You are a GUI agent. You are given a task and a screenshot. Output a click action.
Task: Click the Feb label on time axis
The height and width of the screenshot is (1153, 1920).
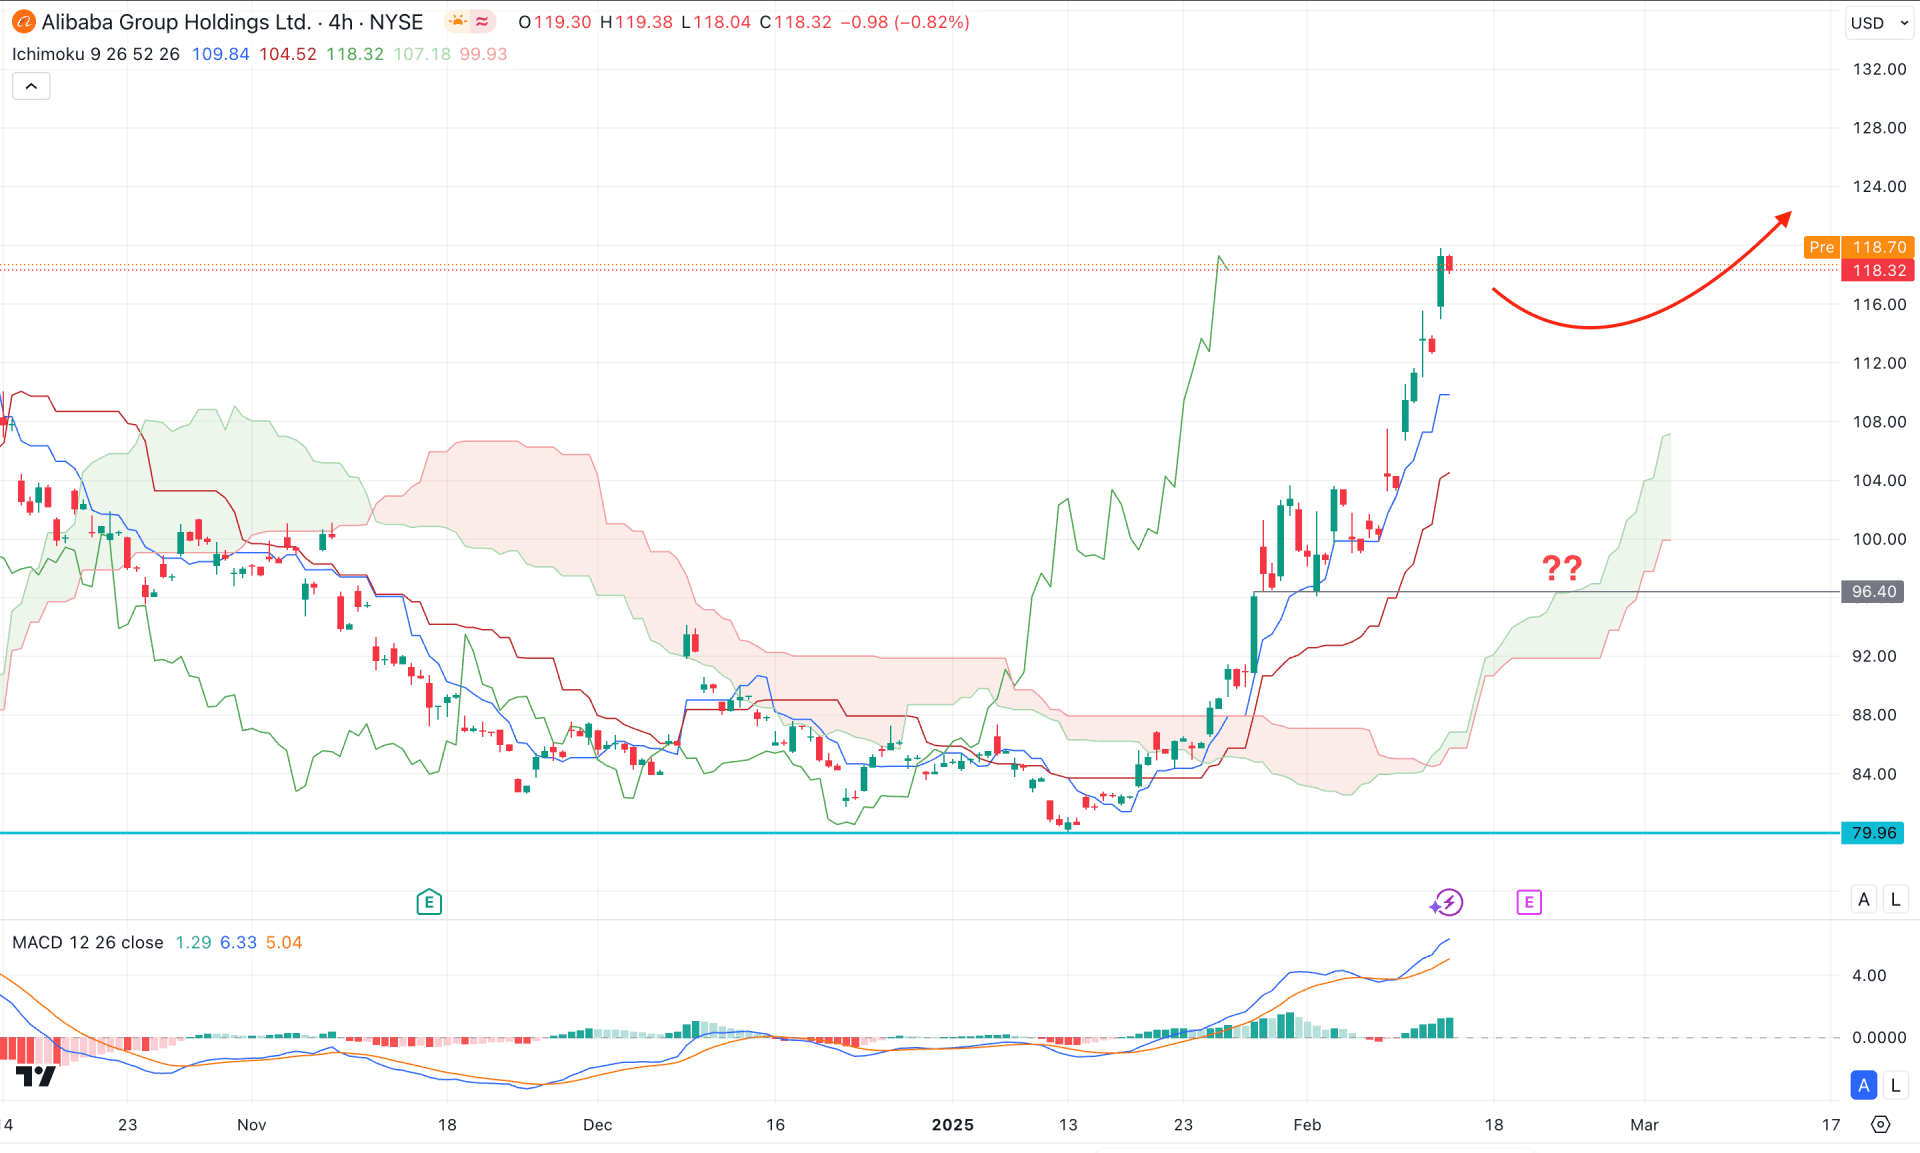pyautogui.click(x=1307, y=1125)
